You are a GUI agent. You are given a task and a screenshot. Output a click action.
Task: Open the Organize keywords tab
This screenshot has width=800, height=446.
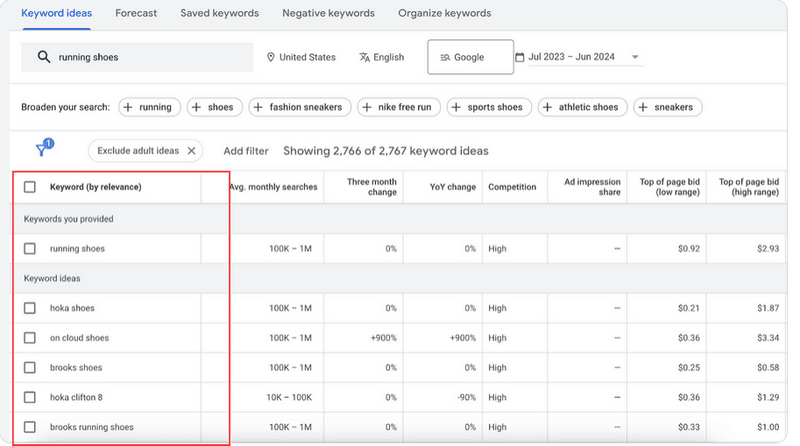click(445, 13)
